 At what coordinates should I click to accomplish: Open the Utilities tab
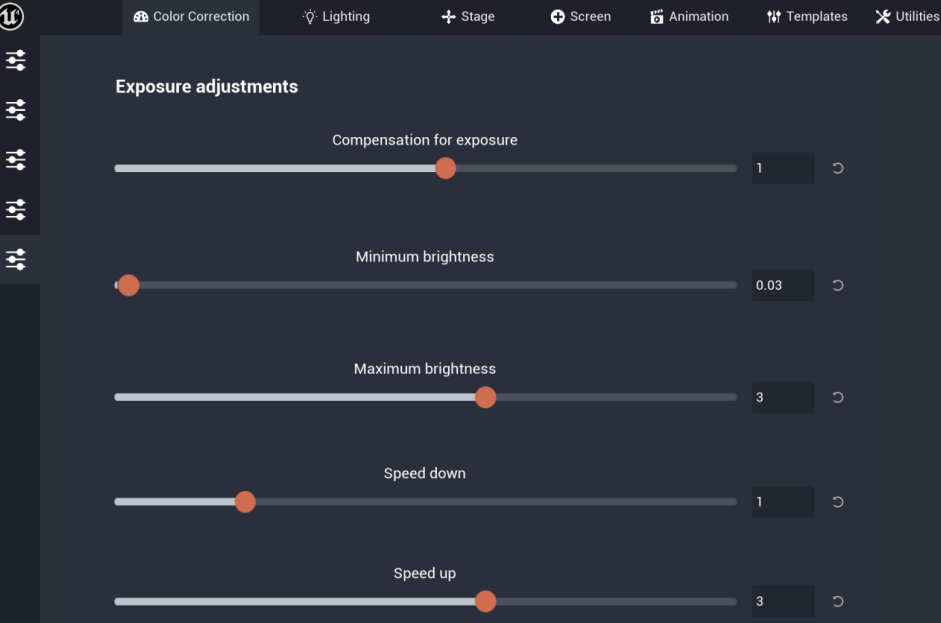907,17
